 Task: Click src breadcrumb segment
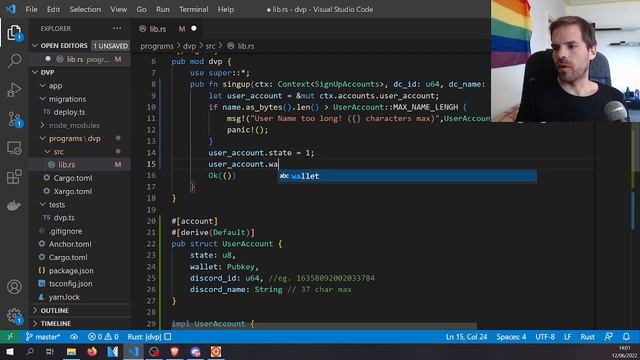pos(210,46)
